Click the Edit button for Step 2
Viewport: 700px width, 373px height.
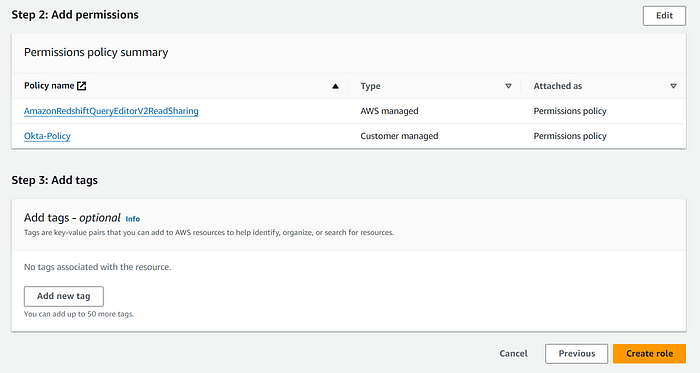664,16
